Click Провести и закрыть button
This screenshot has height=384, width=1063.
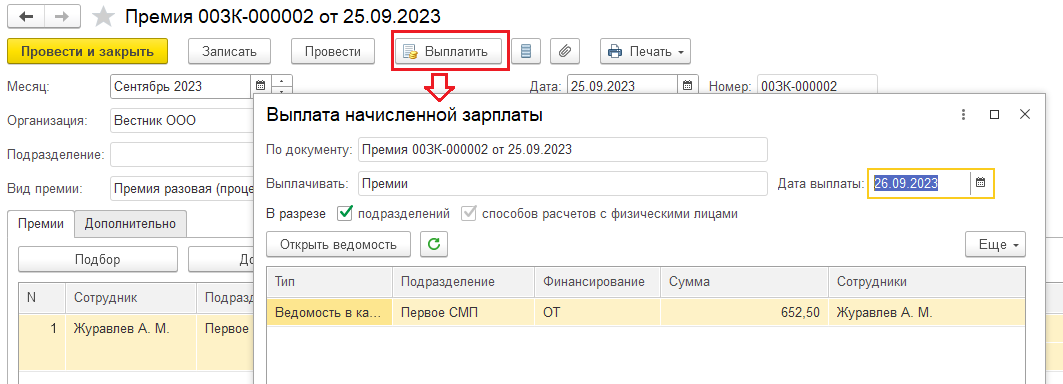point(87,52)
